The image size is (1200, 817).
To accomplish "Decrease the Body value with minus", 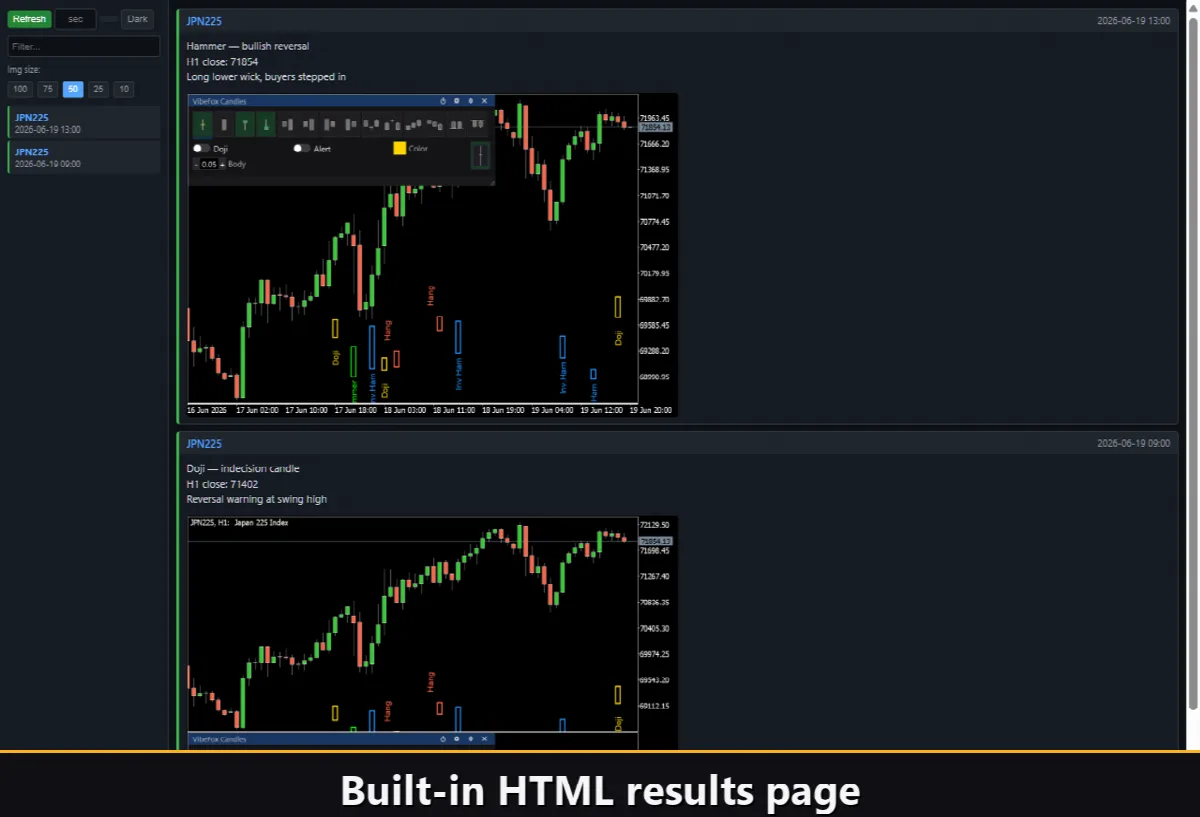I will [196, 164].
